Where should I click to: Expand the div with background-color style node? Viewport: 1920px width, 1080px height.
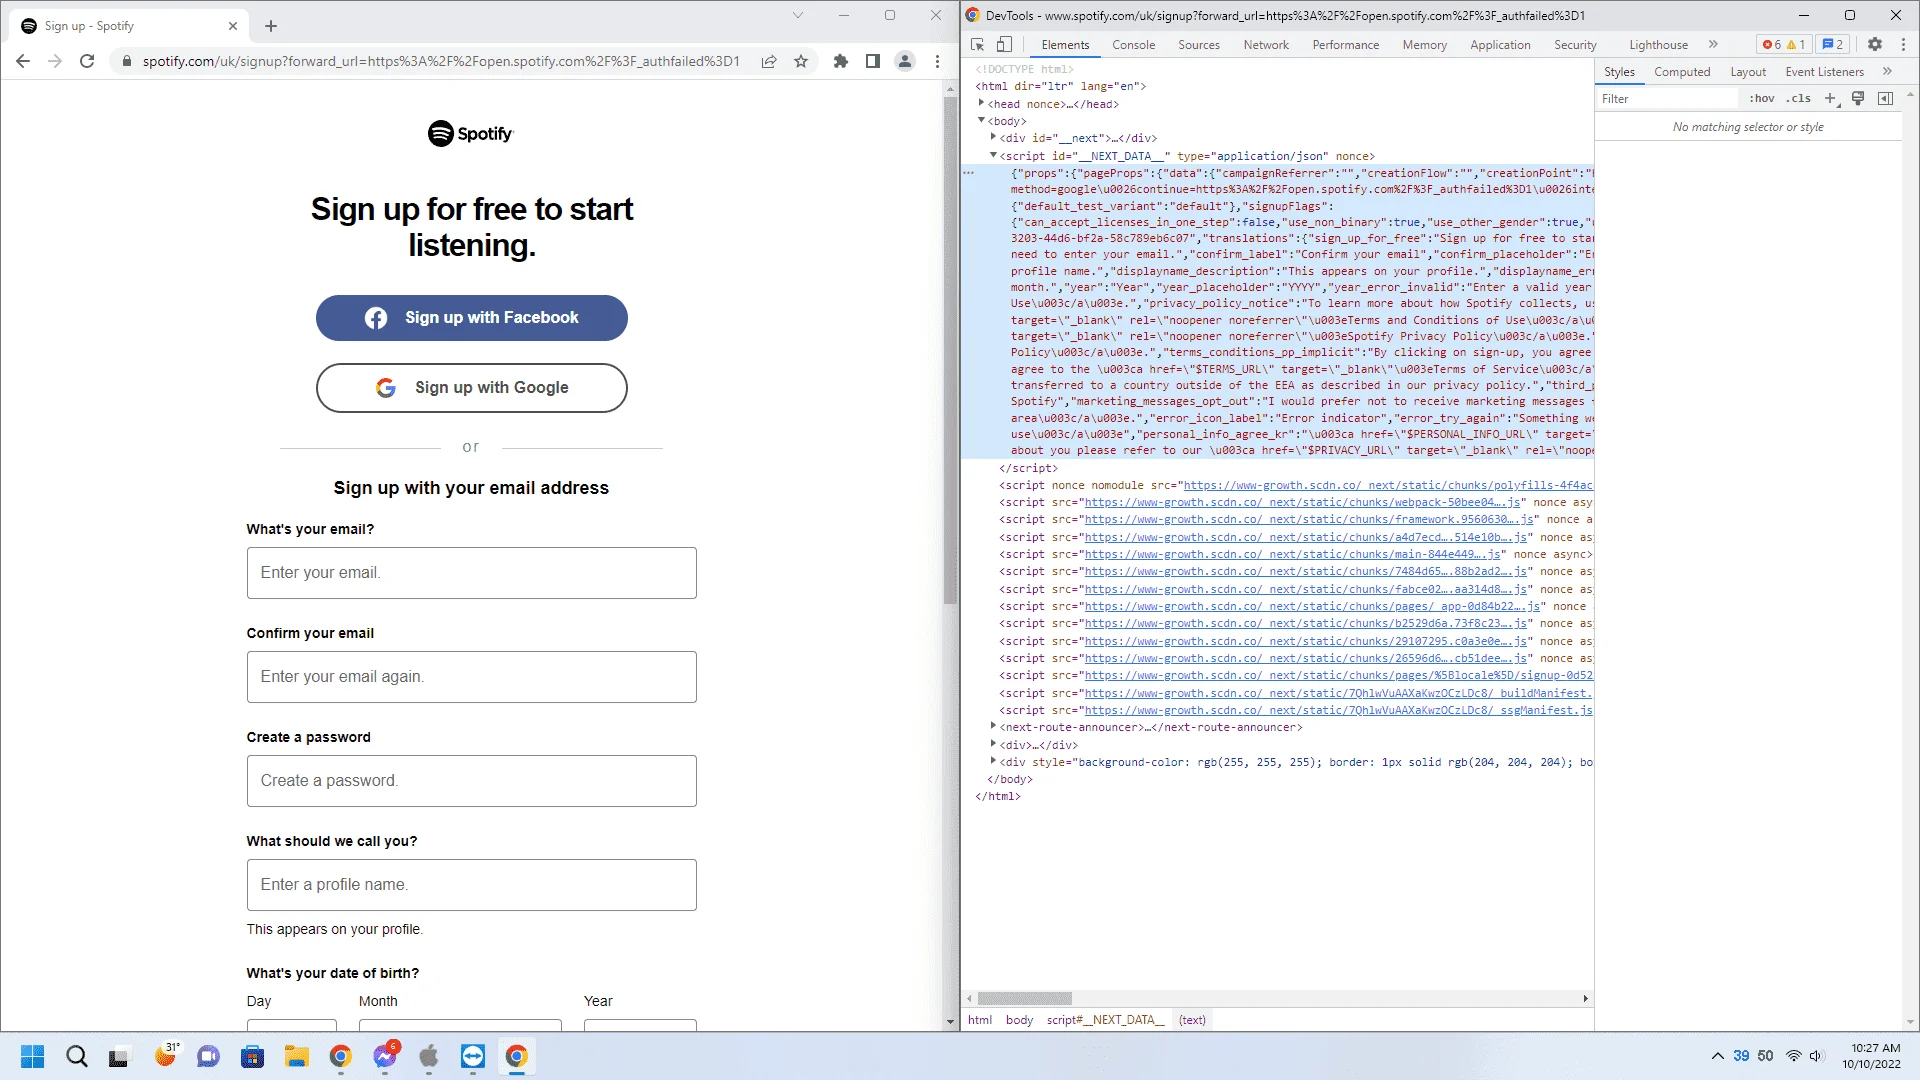(x=993, y=761)
